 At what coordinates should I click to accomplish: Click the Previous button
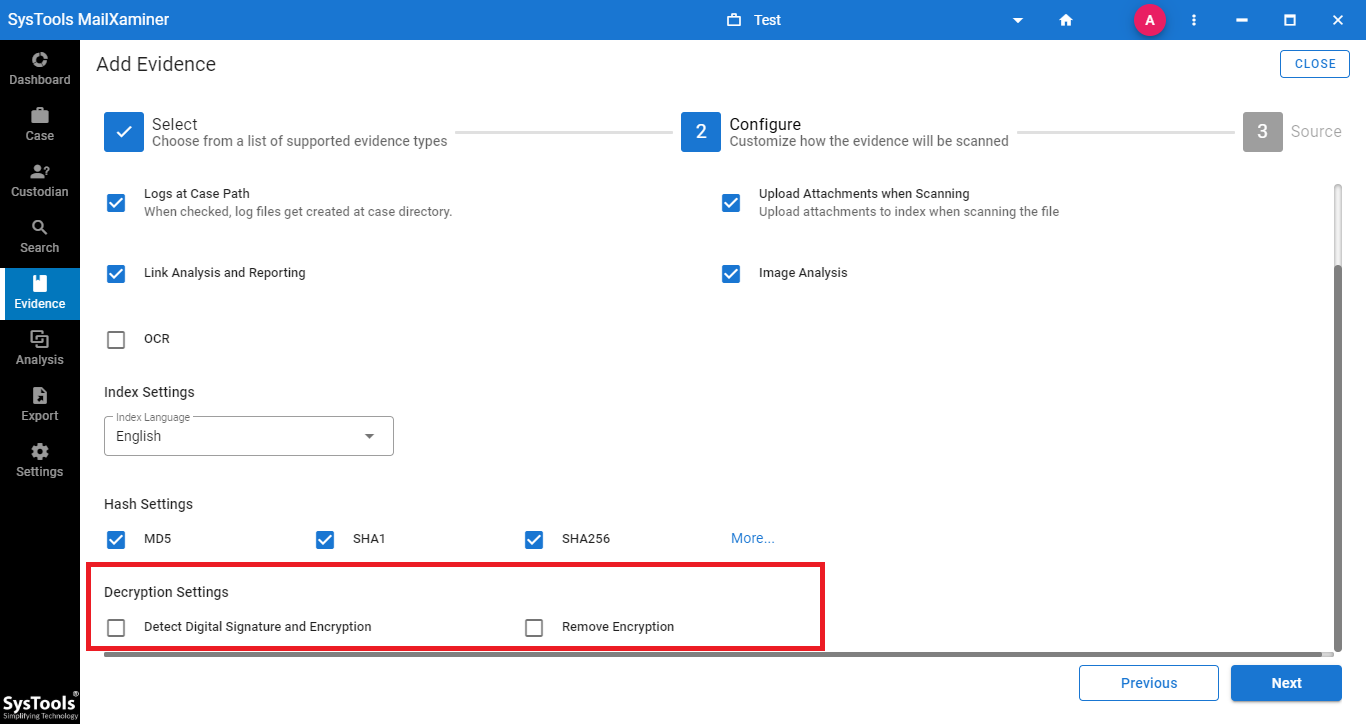coord(1149,683)
